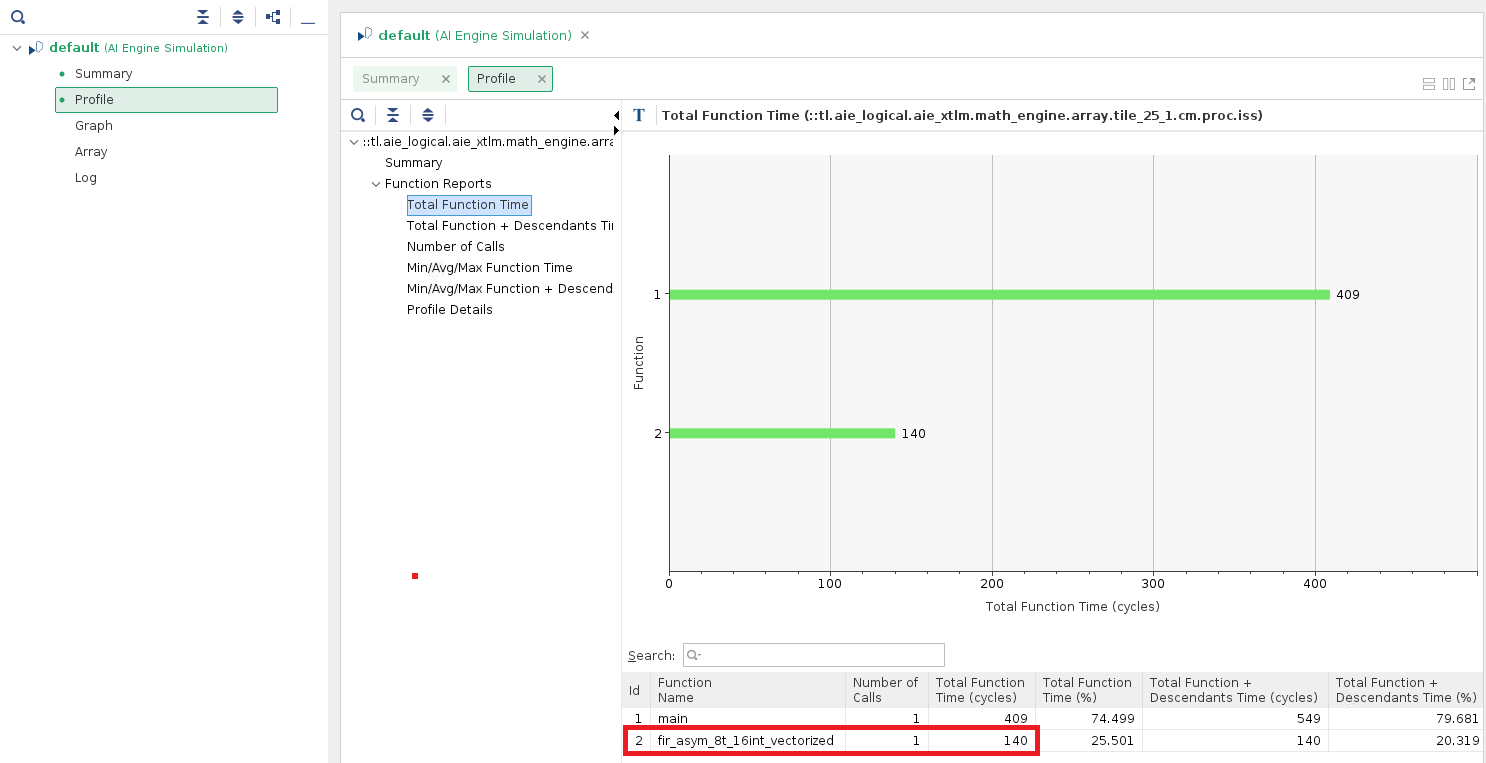
Task: Switch to vertical split layout view
Action: pyautogui.click(x=1449, y=84)
